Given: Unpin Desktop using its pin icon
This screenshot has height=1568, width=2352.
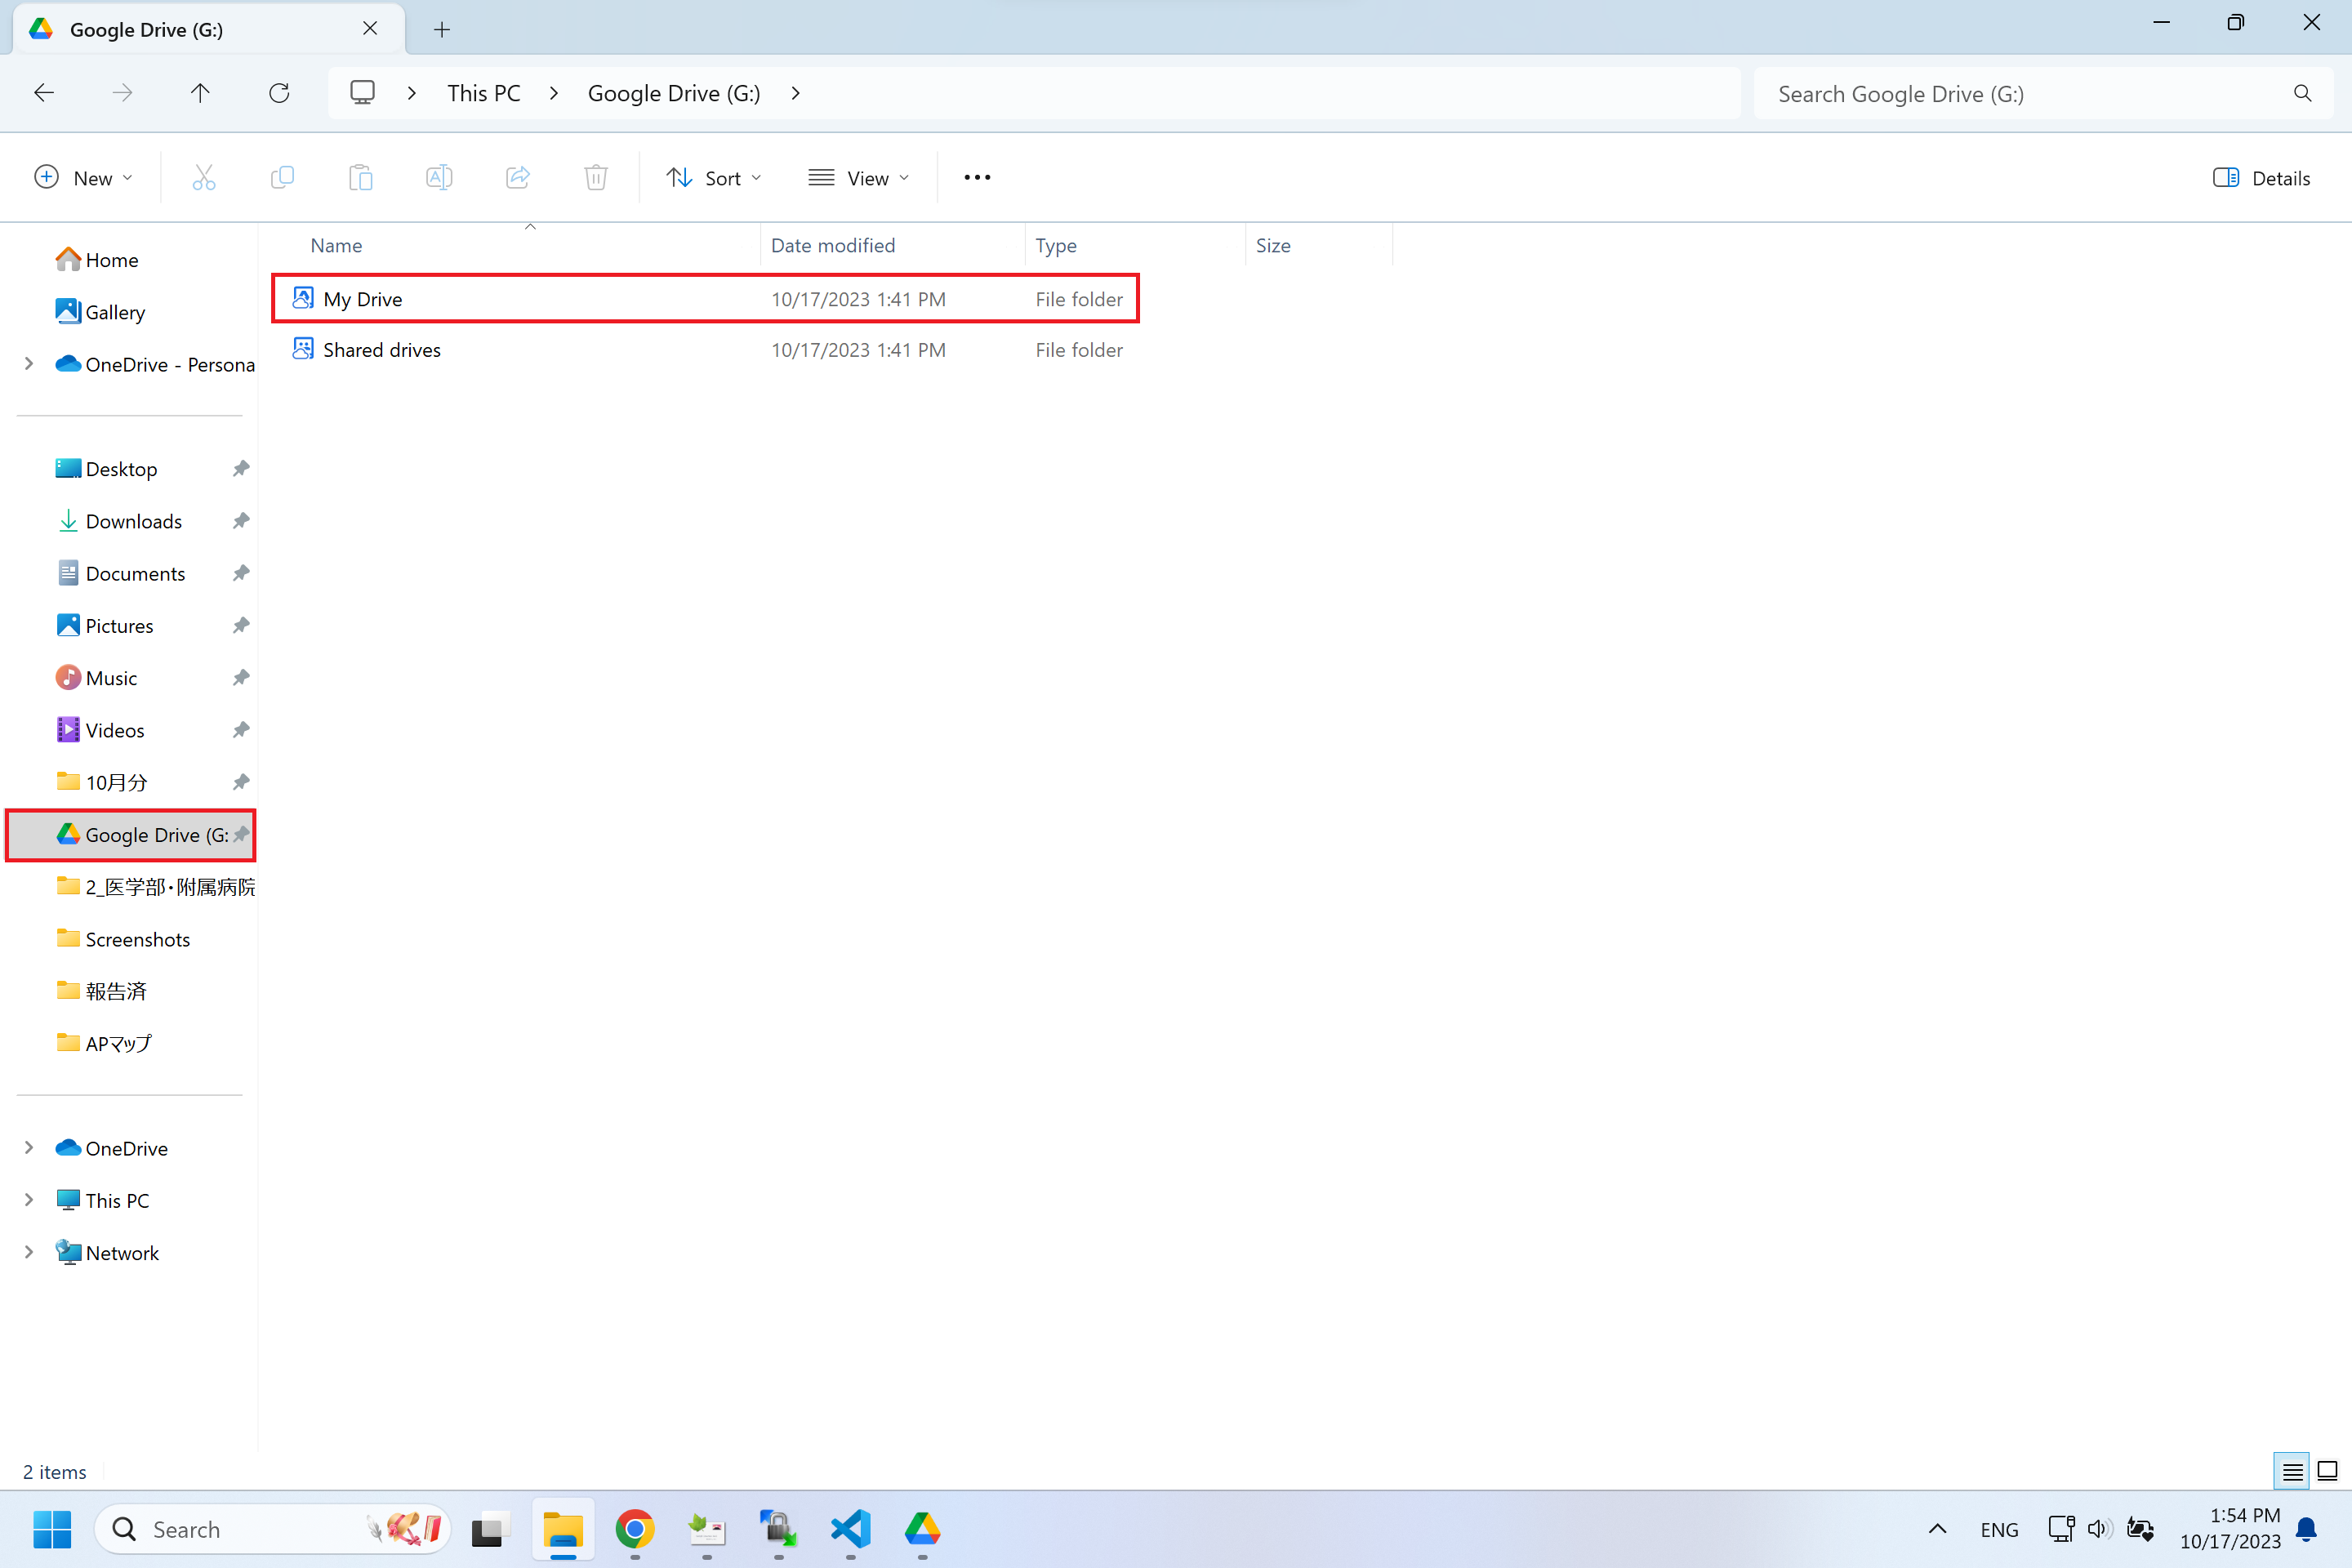Looking at the screenshot, I should point(240,469).
